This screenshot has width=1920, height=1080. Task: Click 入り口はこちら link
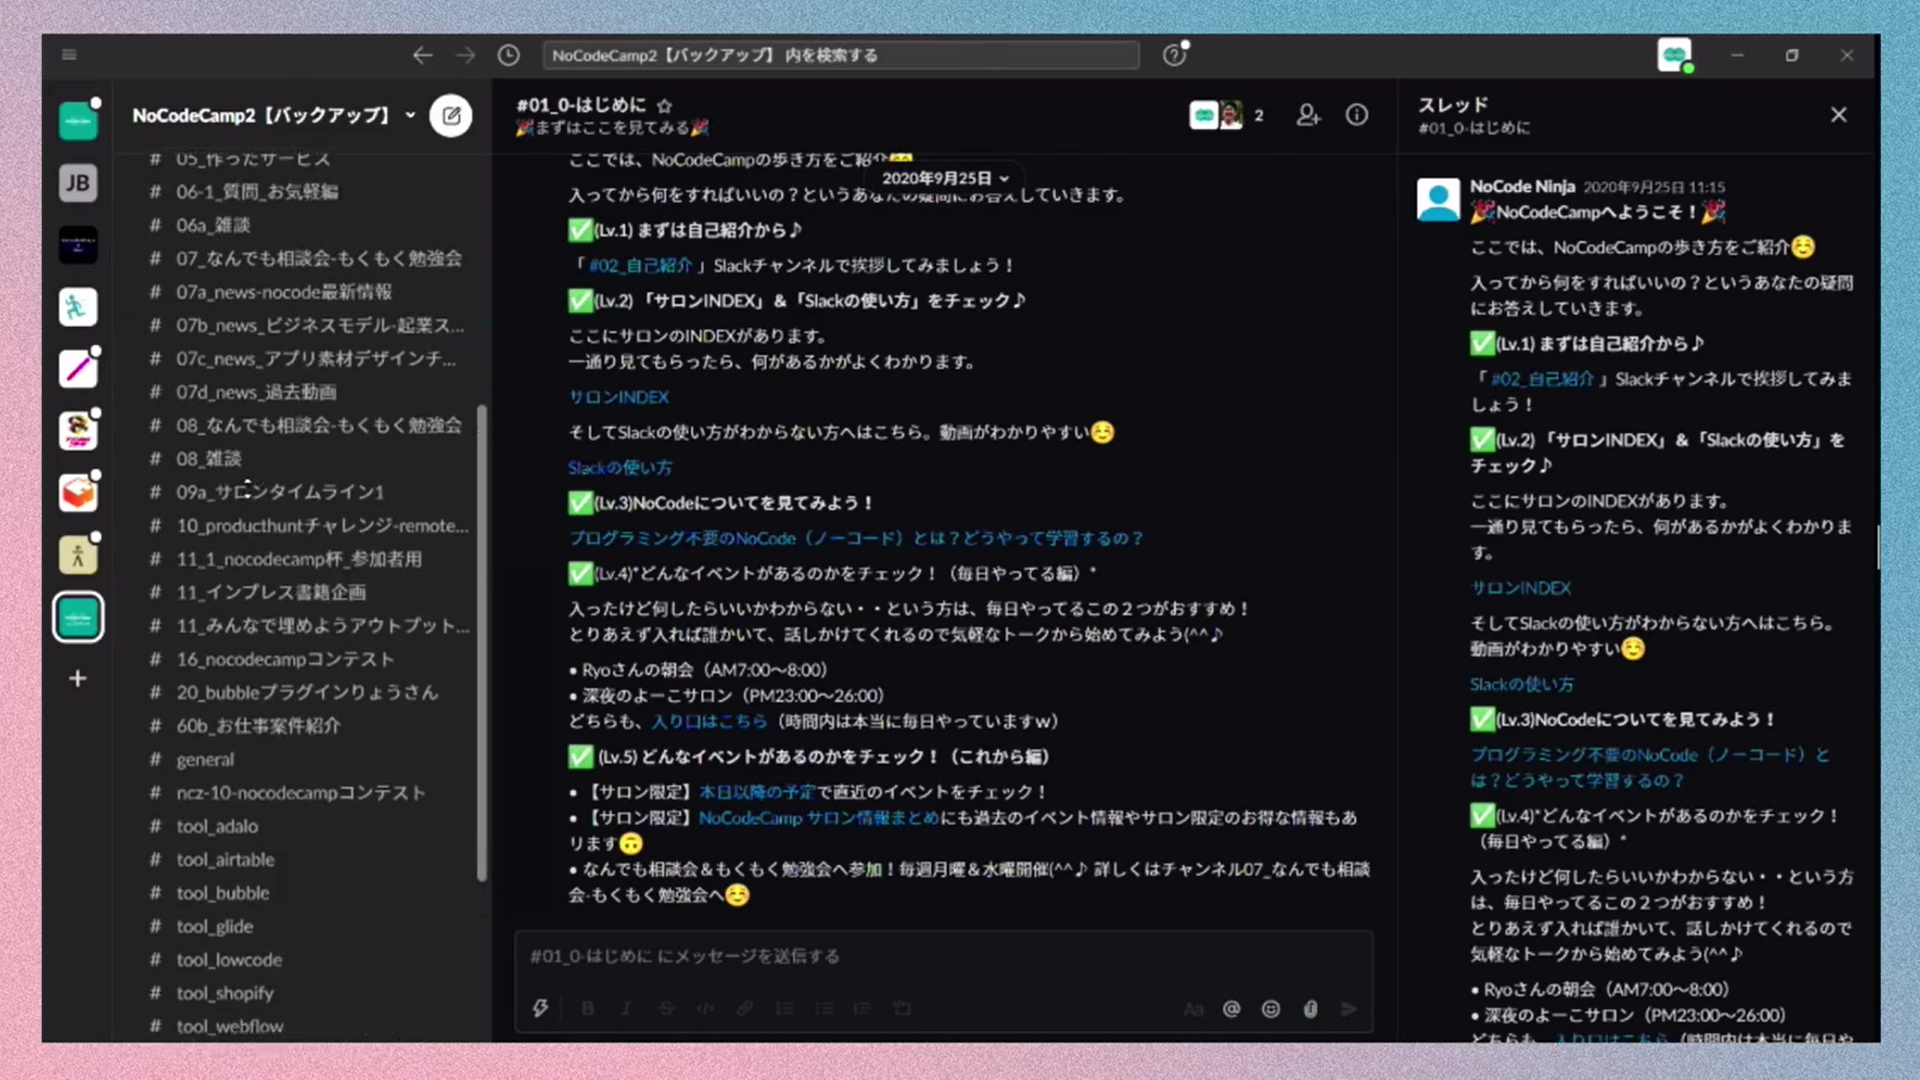click(x=709, y=721)
